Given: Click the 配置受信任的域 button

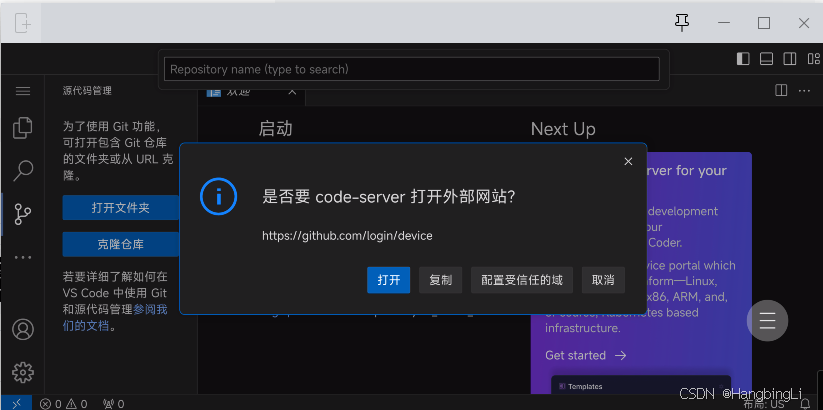Looking at the screenshot, I should [522, 280].
